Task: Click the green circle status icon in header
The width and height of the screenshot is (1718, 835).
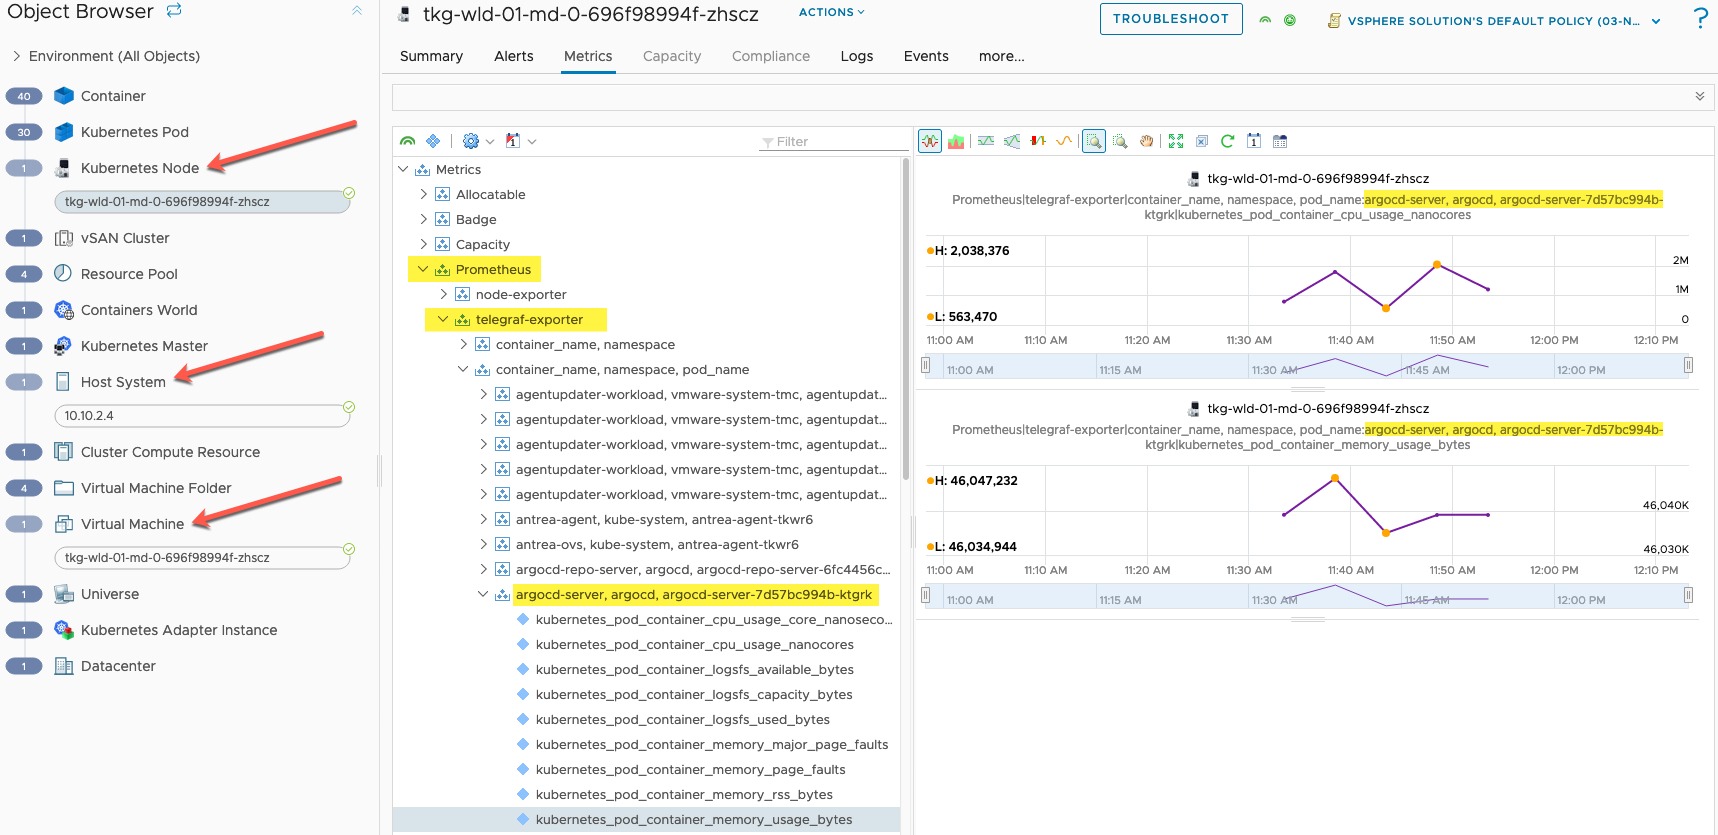Action: tap(1290, 20)
